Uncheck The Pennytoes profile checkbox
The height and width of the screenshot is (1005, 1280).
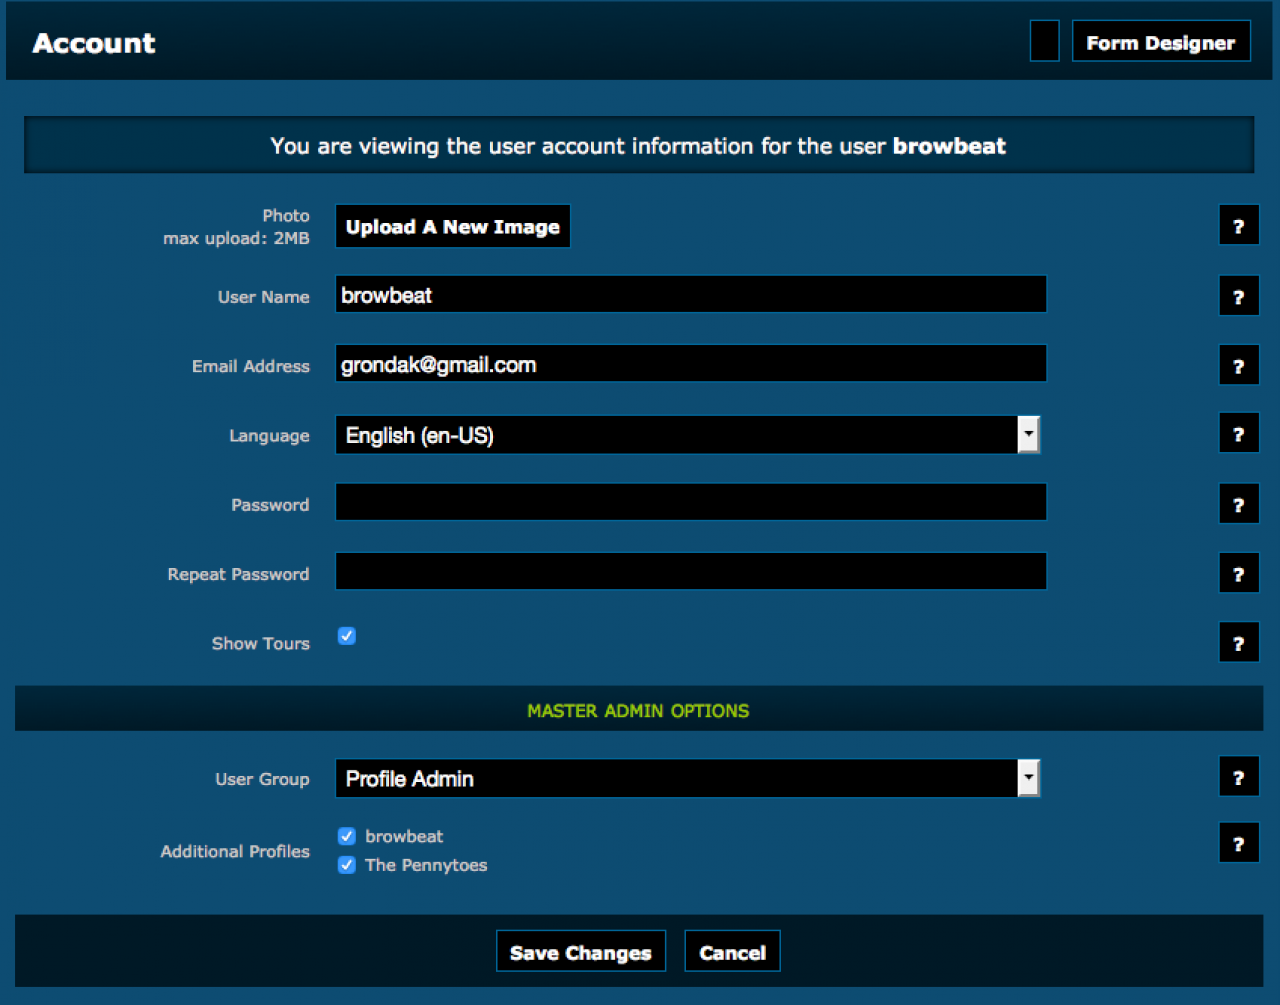pos(347,865)
